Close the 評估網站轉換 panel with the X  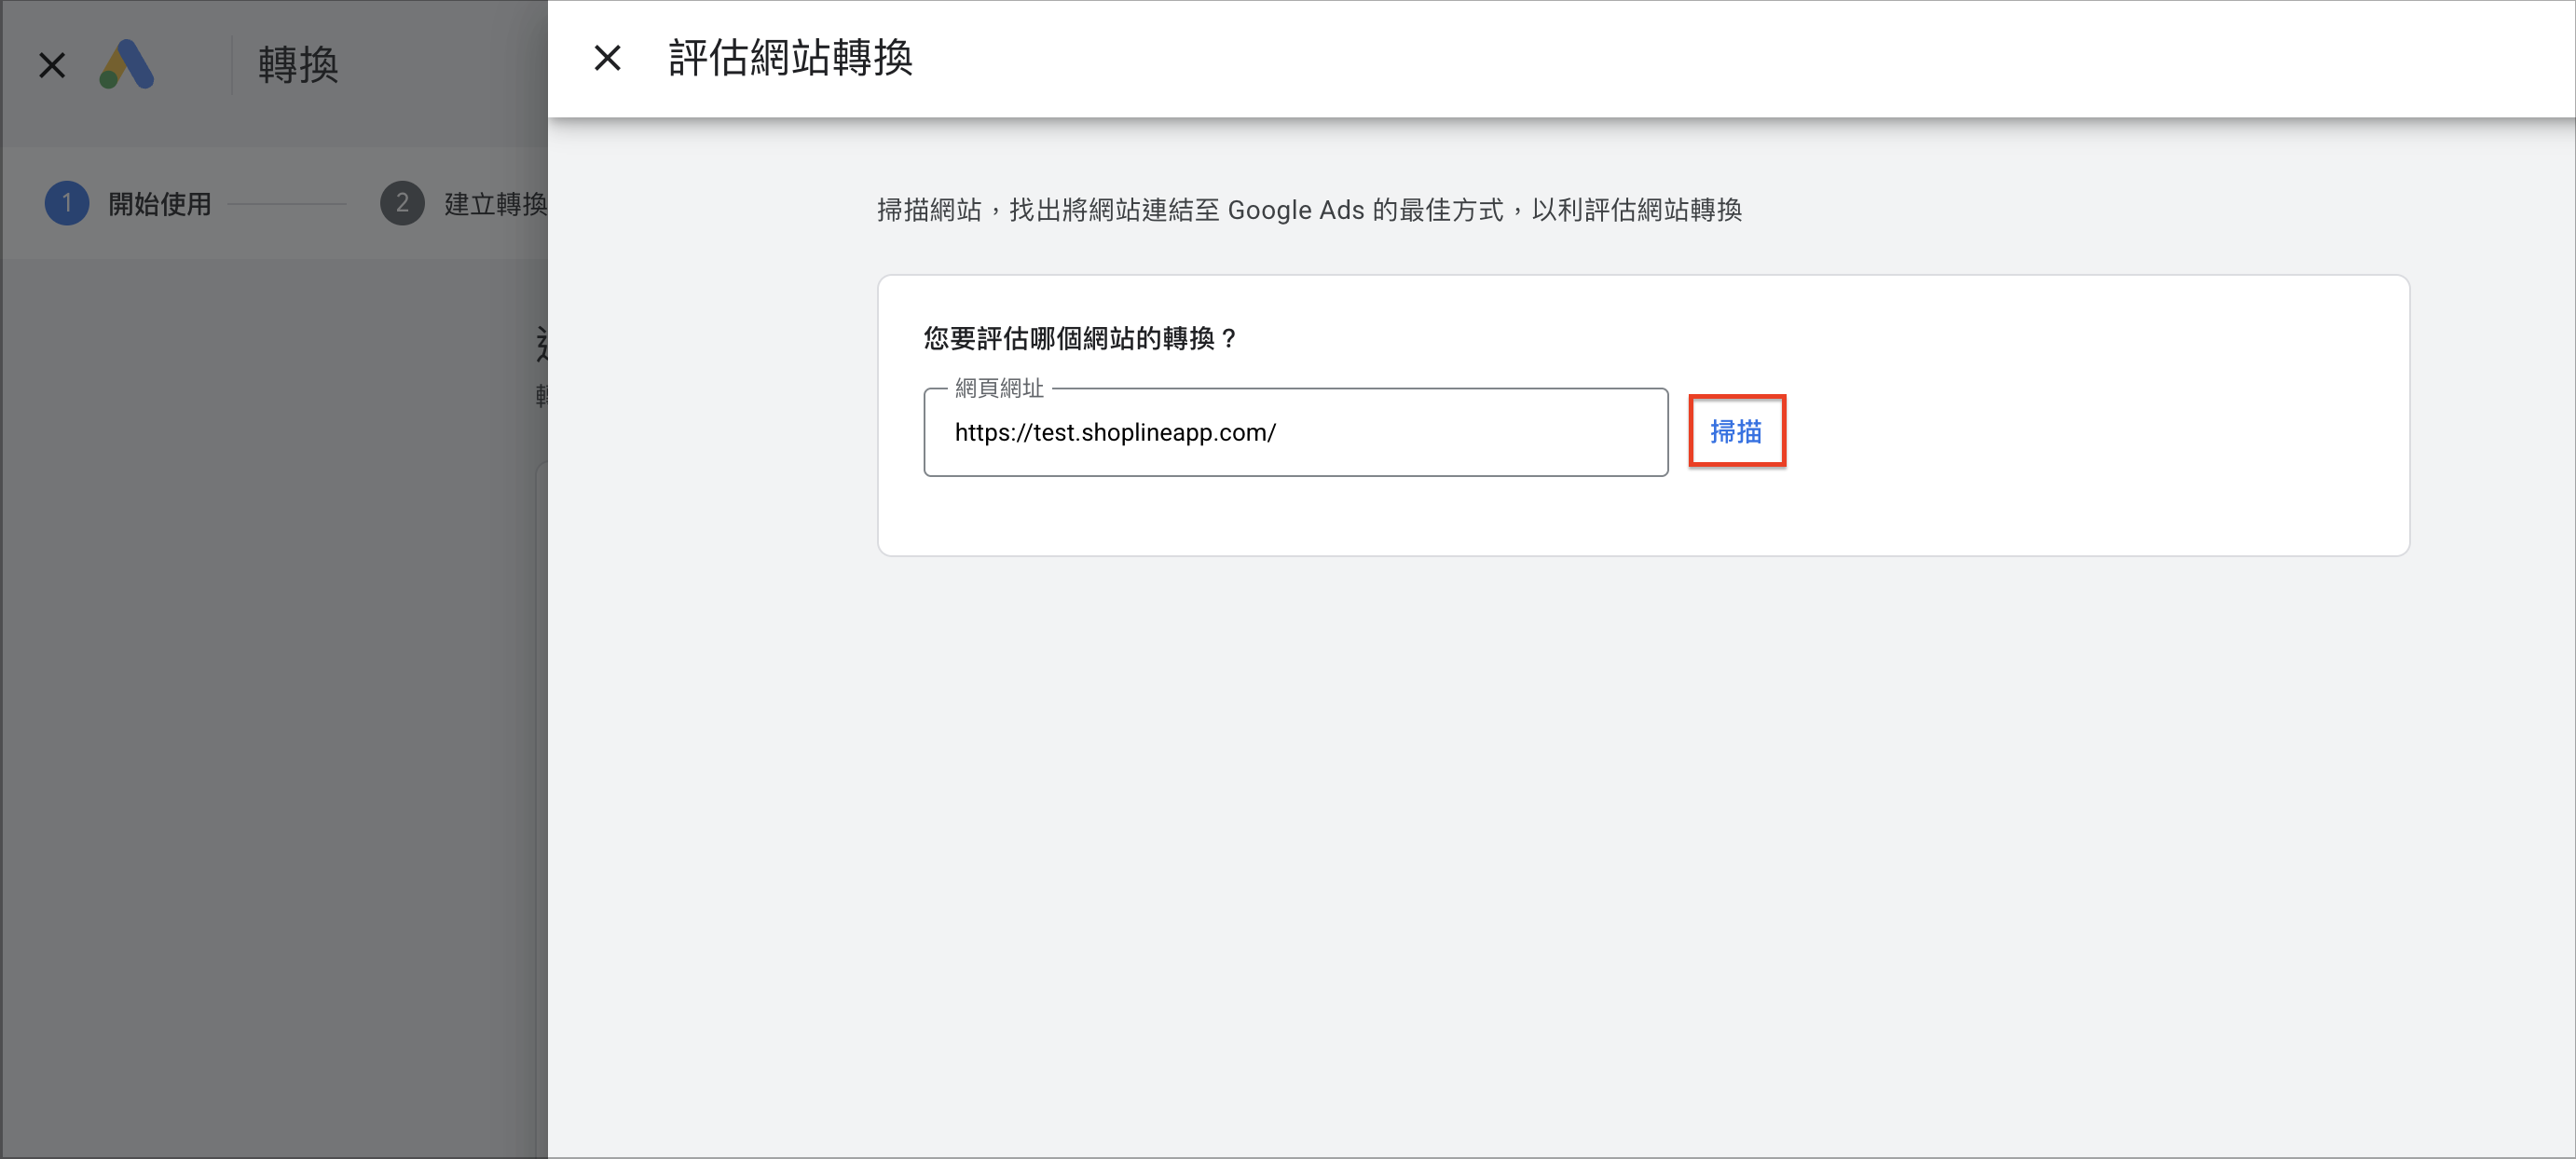click(x=607, y=58)
